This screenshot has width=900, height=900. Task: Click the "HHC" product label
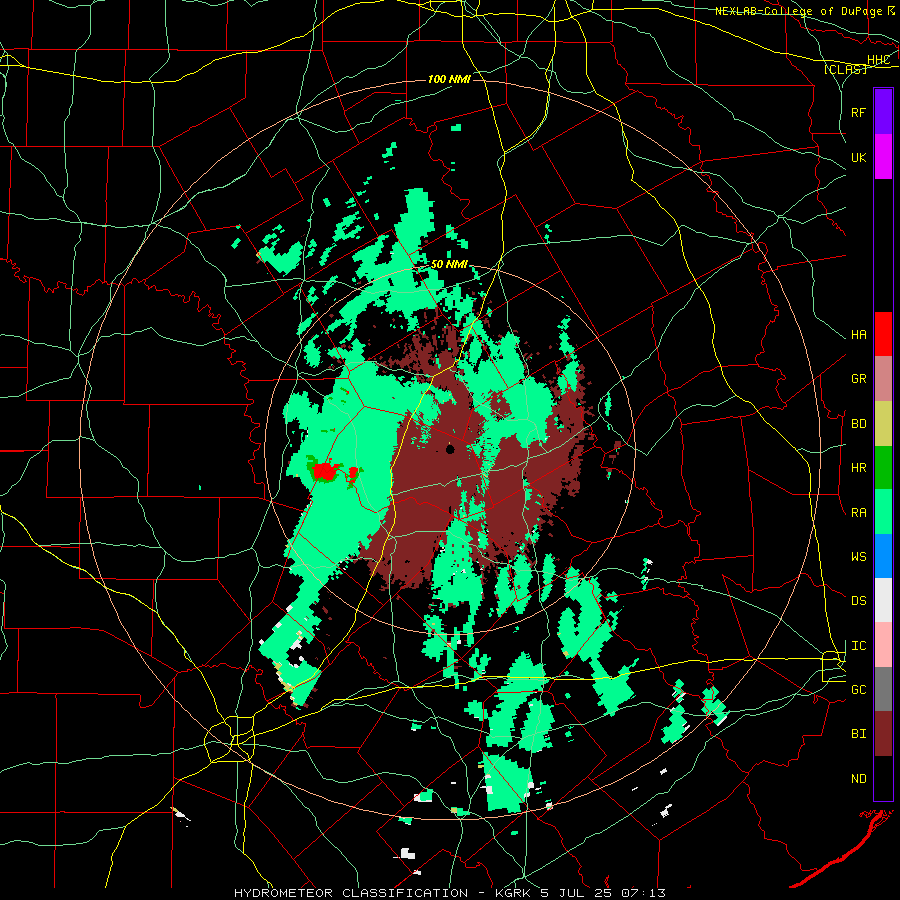(x=878, y=60)
